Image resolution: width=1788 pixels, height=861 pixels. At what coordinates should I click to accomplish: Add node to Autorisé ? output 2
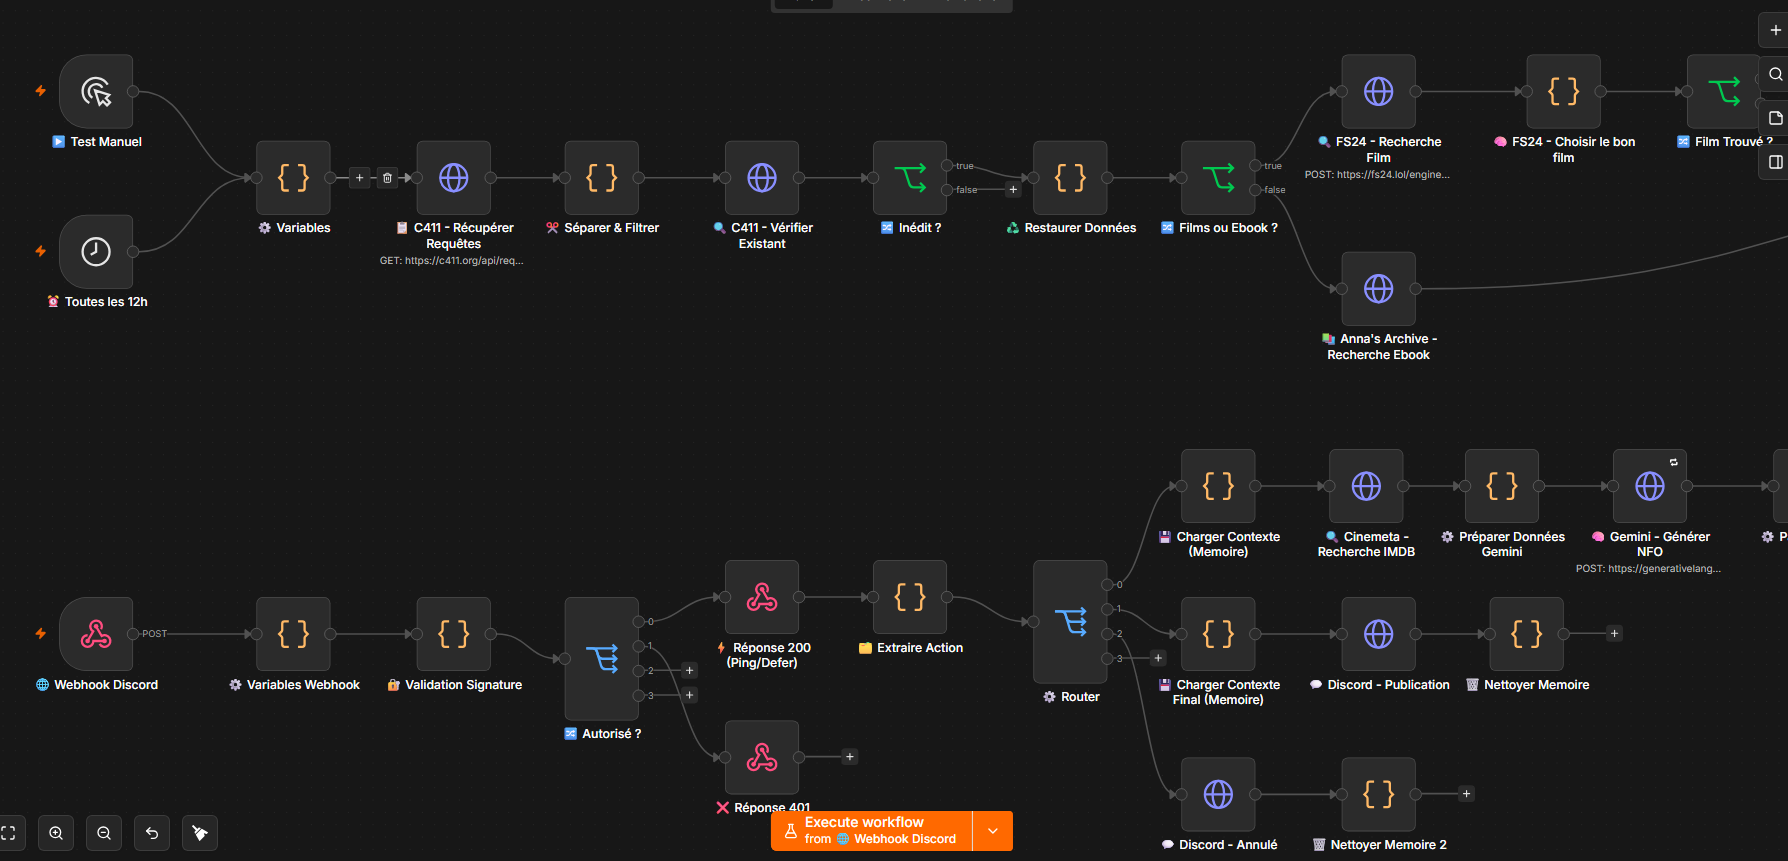click(689, 670)
